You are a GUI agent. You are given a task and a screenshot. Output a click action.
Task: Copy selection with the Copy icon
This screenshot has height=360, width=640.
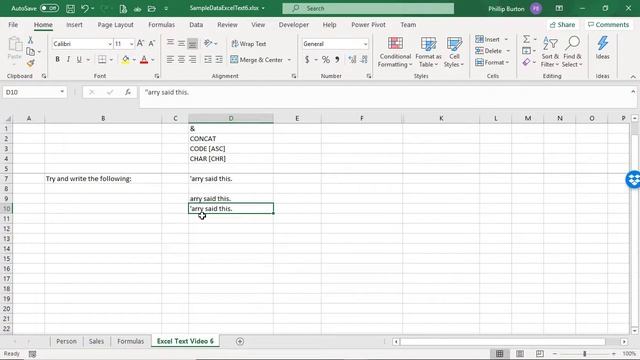tap(30, 51)
